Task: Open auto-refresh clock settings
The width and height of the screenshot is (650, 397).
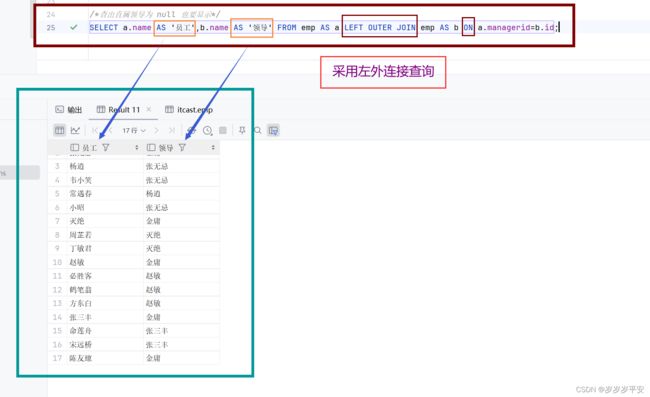Action: (207, 131)
